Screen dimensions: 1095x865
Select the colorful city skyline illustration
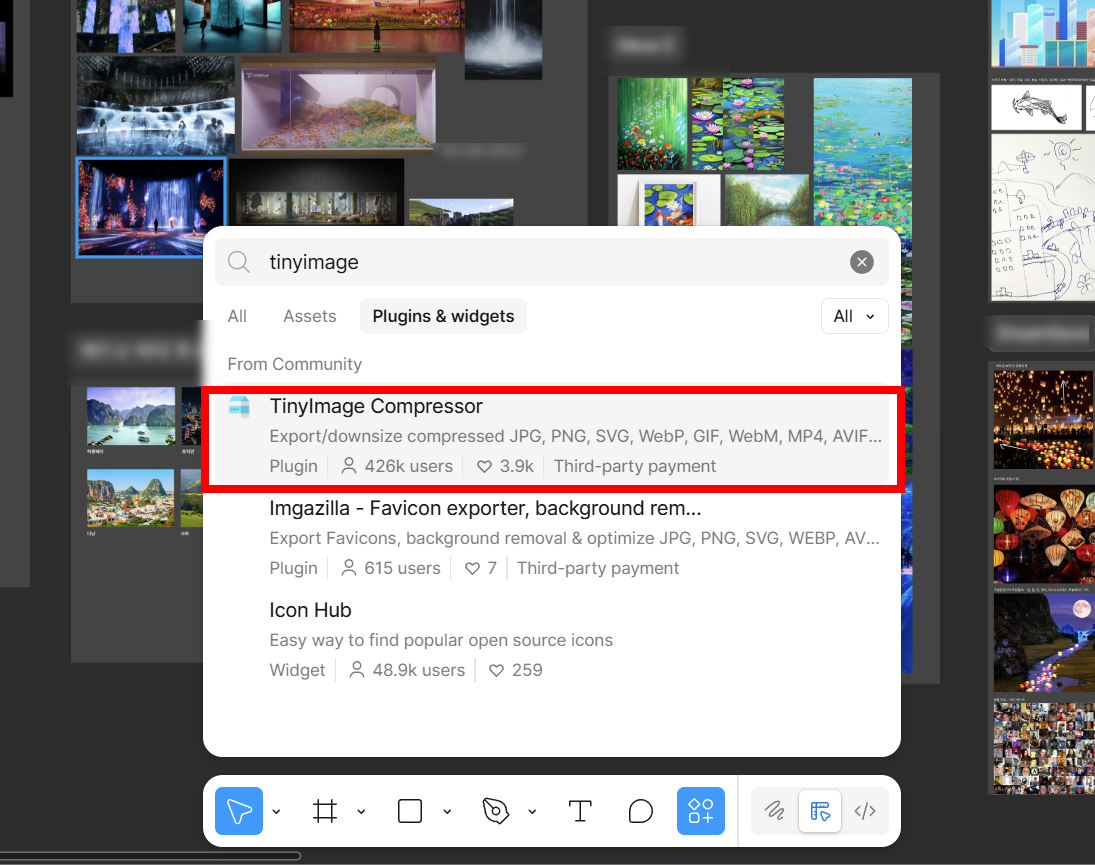[1043, 33]
